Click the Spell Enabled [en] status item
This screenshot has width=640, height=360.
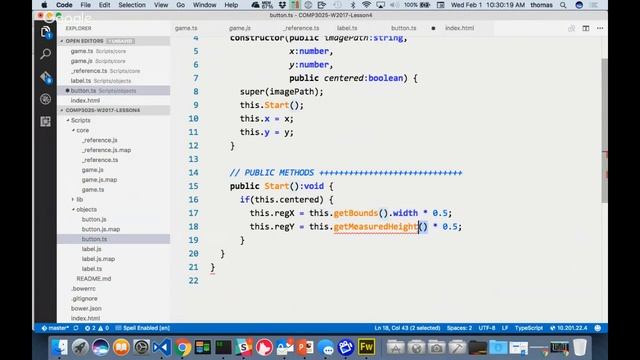(143, 328)
